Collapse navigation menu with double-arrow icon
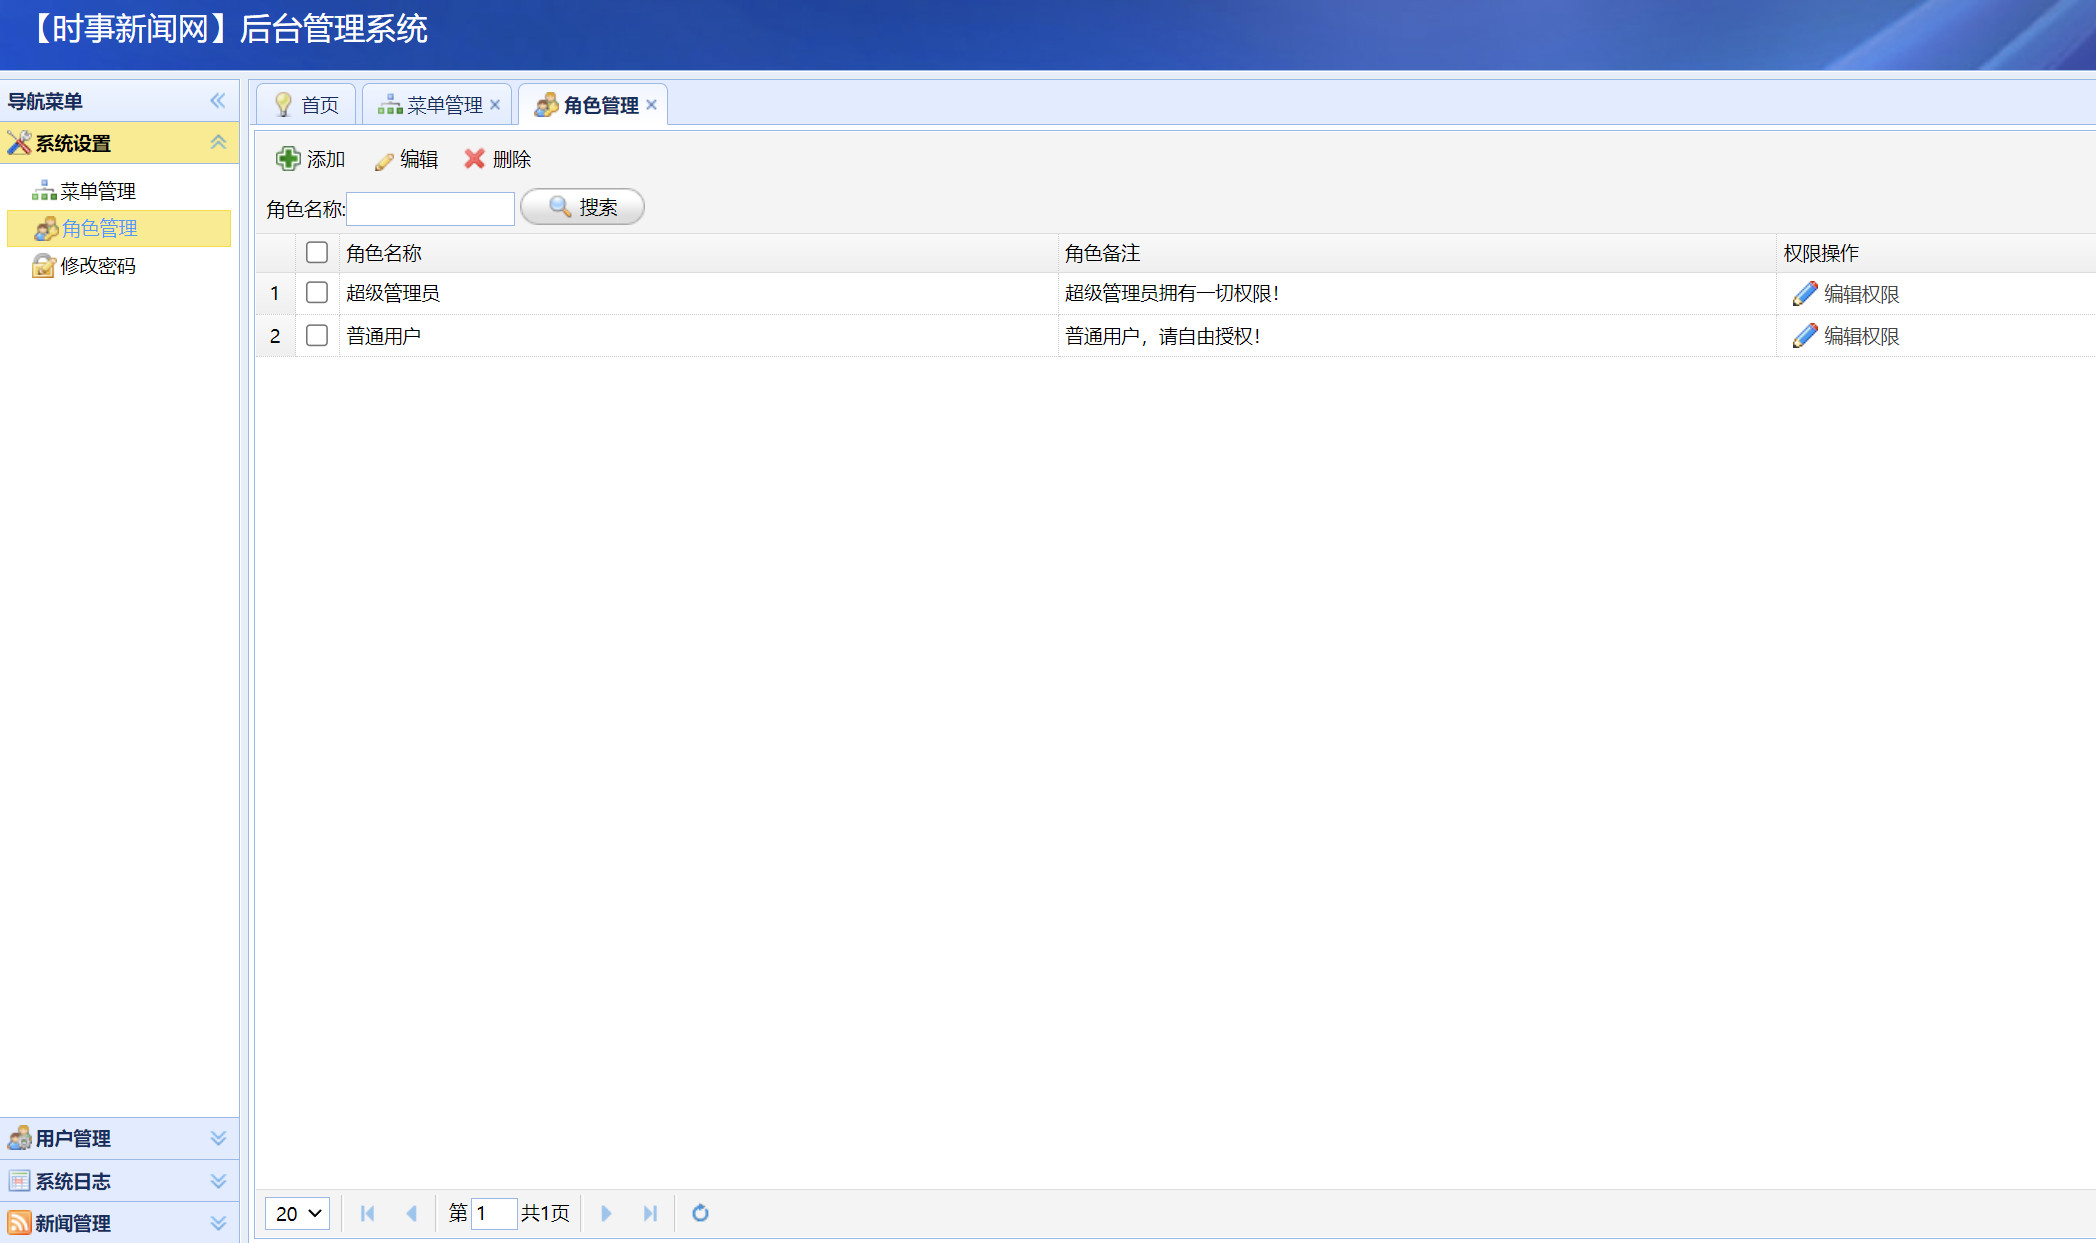The image size is (2096, 1243). click(218, 101)
